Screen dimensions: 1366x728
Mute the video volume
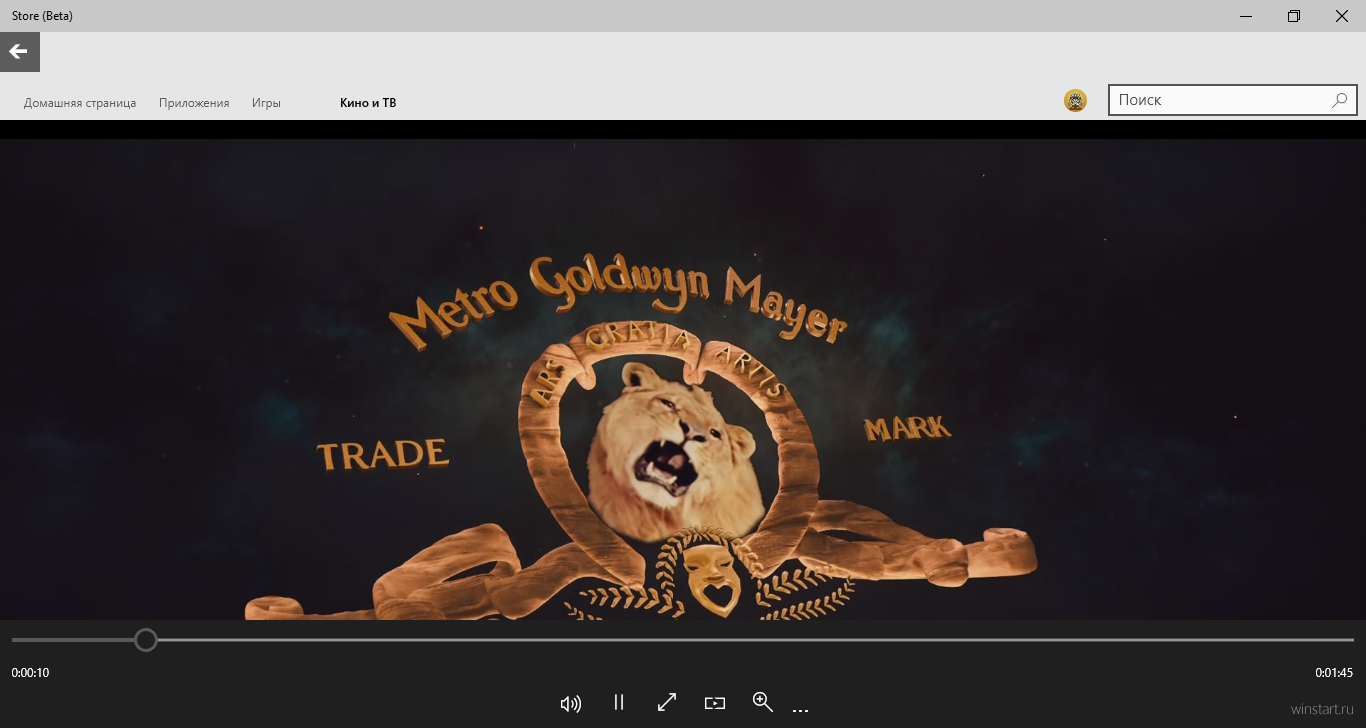571,703
